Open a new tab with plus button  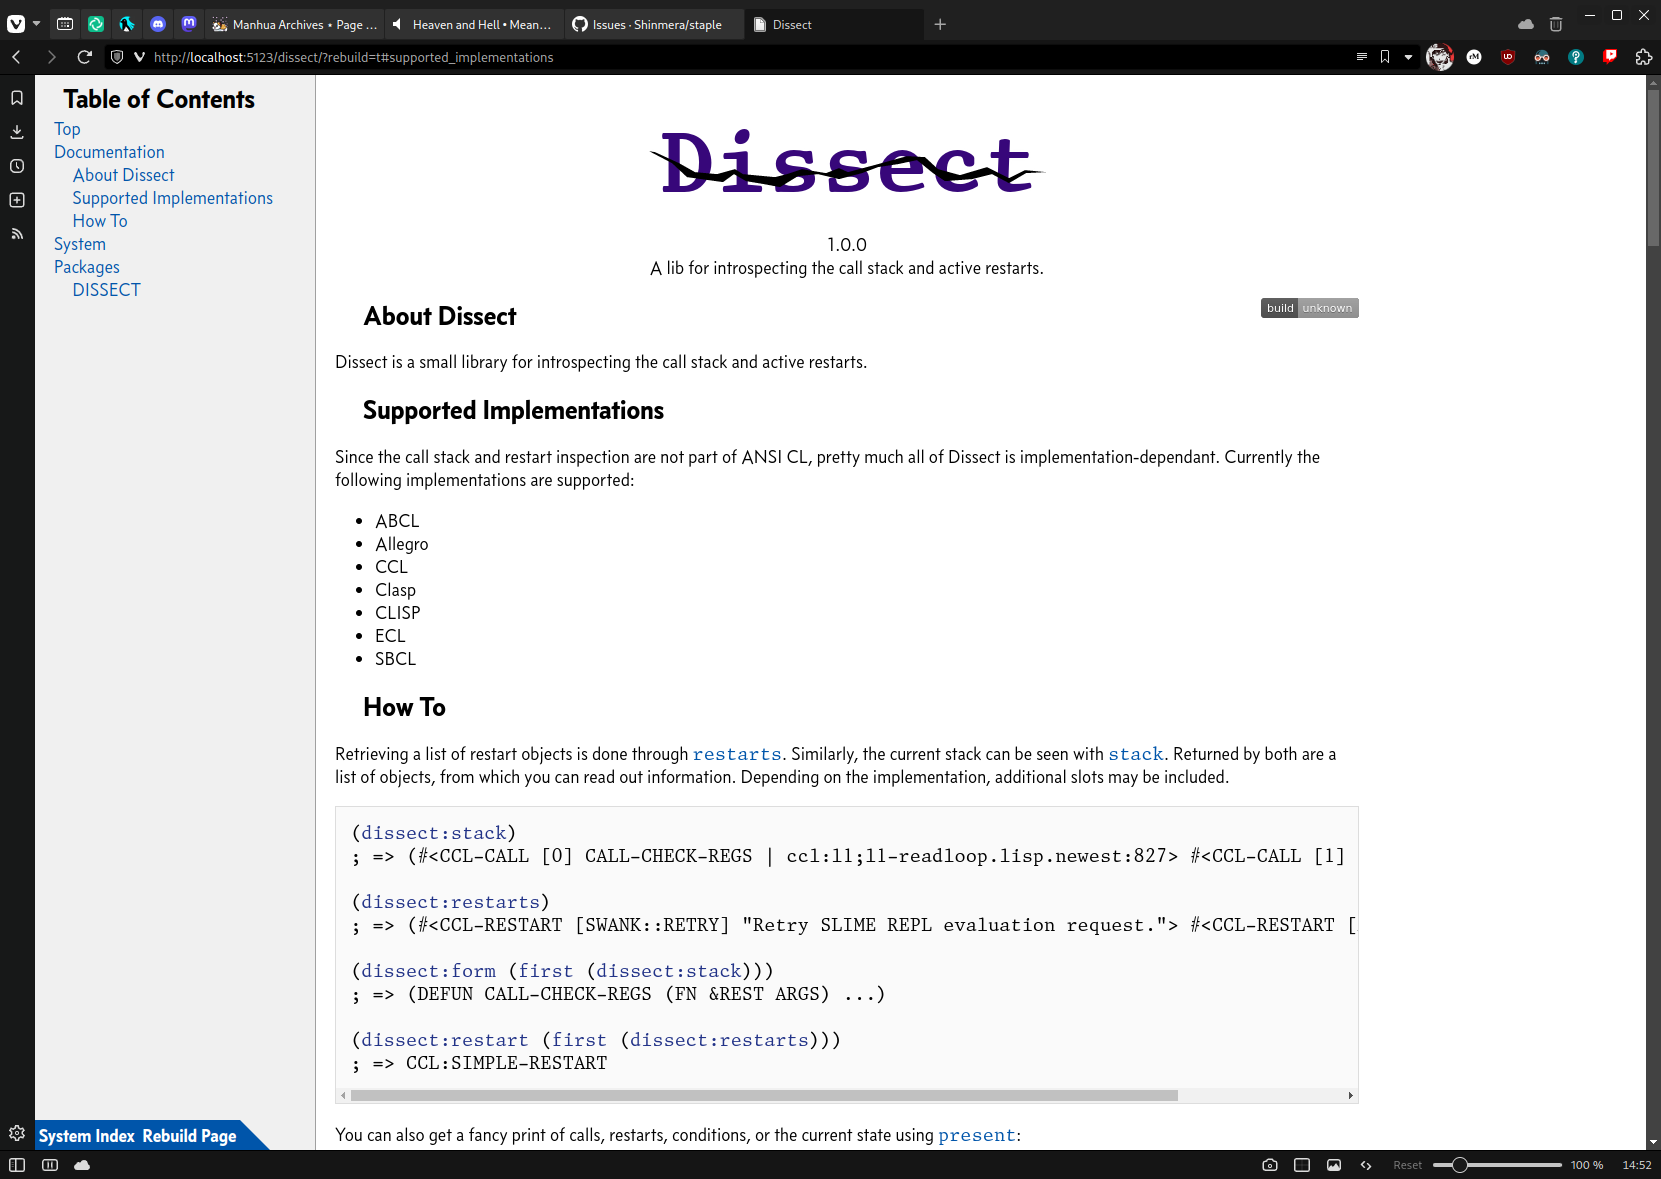[x=940, y=24]
